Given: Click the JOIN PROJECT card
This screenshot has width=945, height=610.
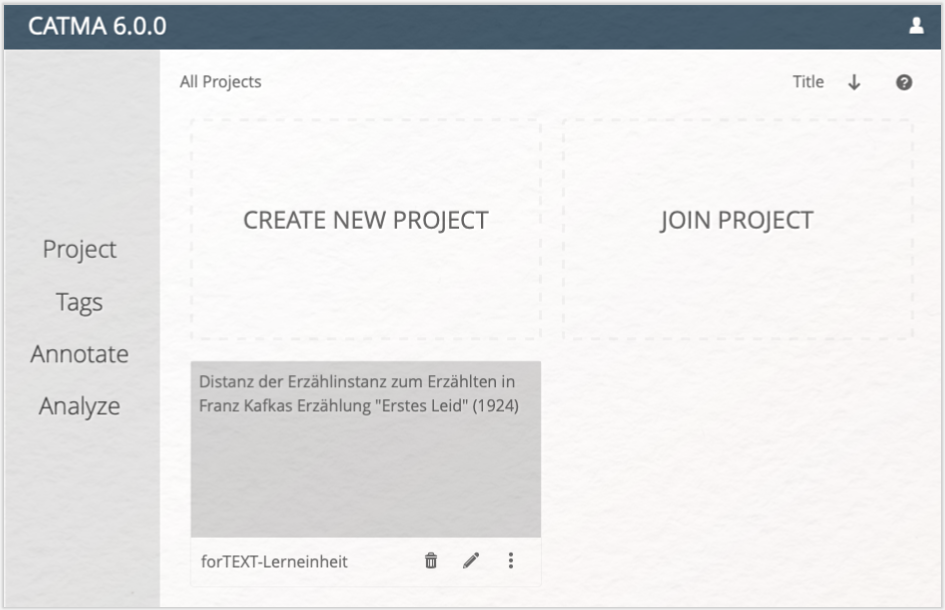Looking at the screenshot, I should point(738,228).
